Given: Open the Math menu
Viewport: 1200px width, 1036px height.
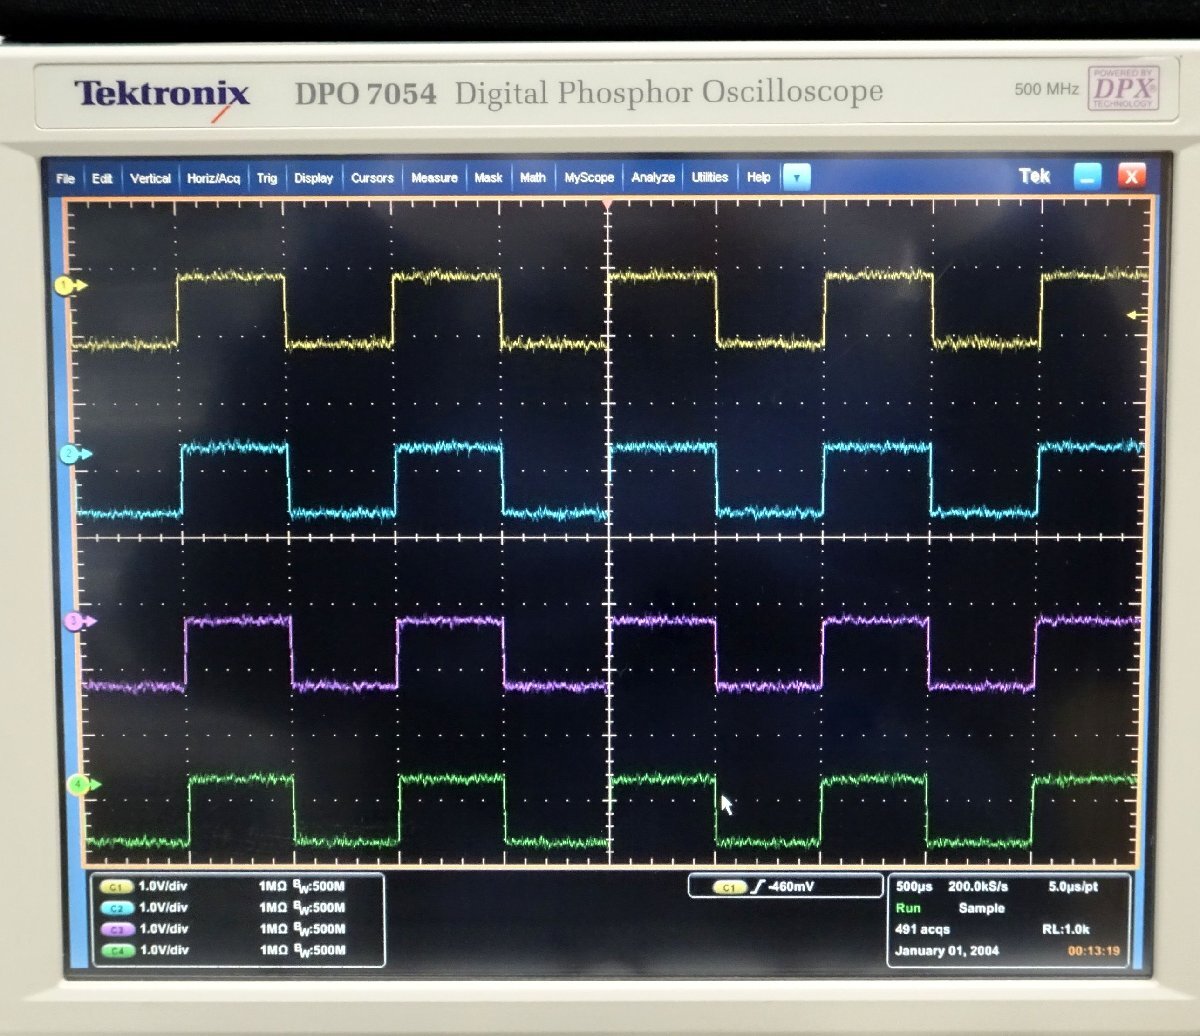Looking at the screenshot, I should 533,178.
